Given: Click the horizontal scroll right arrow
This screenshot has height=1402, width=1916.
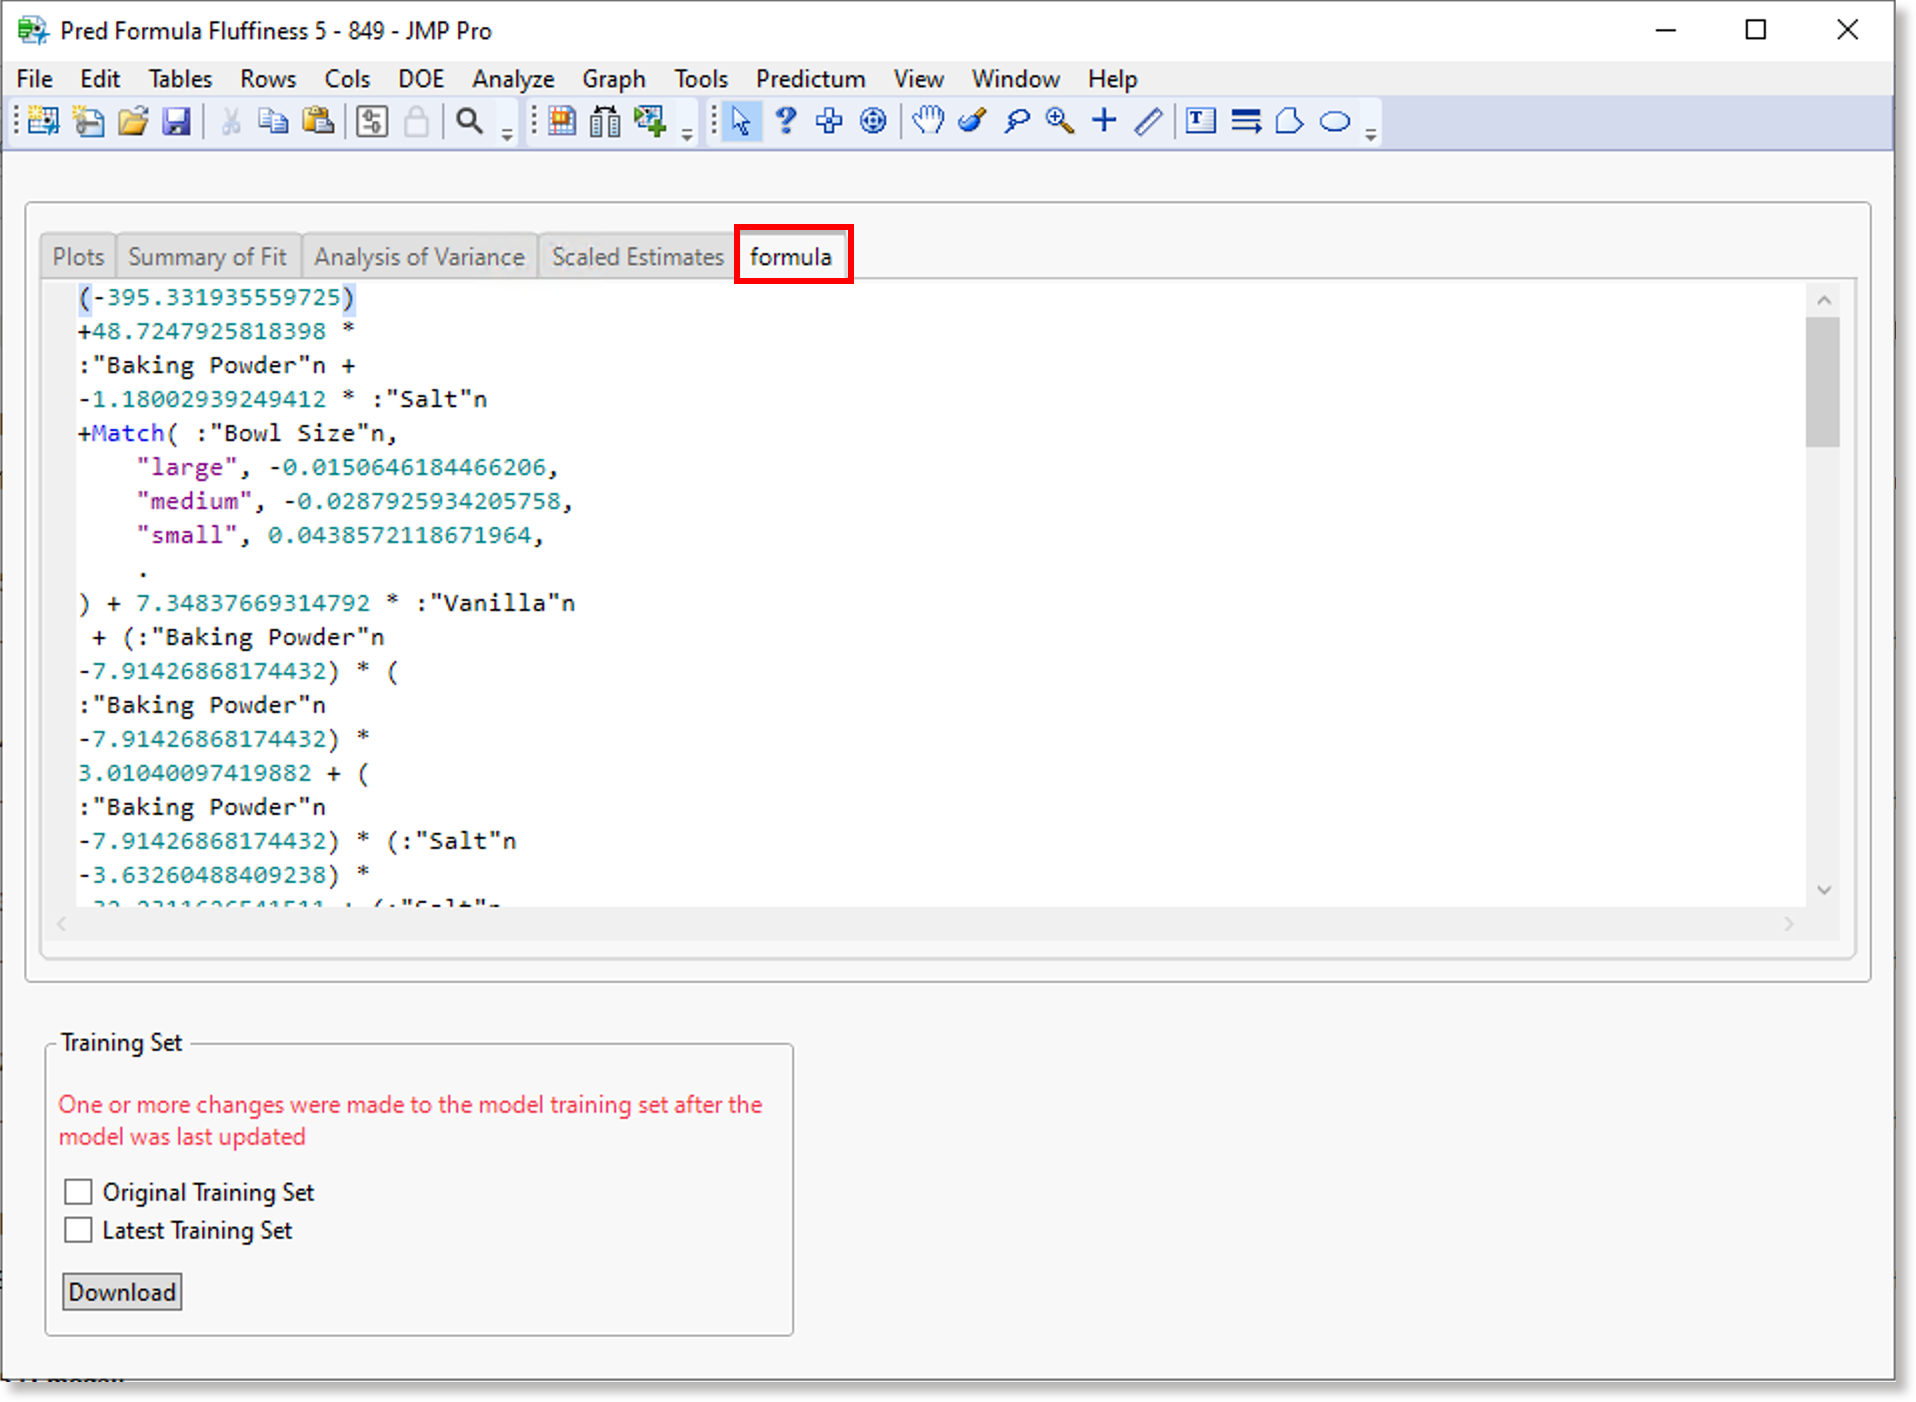Looking at the screenshot, I should click(1788, 924).
